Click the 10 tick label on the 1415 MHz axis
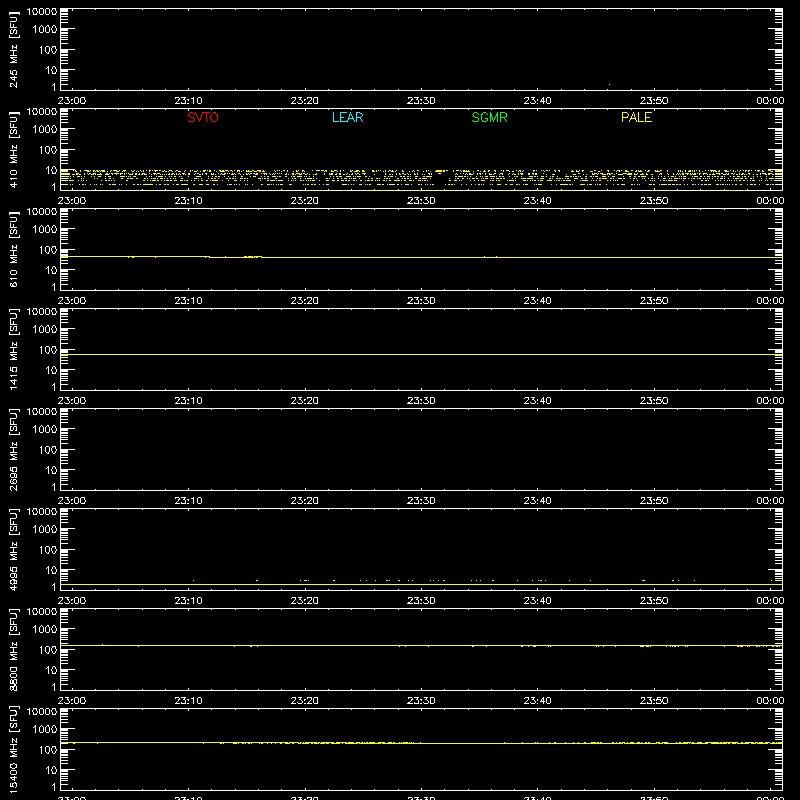 click(51, 370)
